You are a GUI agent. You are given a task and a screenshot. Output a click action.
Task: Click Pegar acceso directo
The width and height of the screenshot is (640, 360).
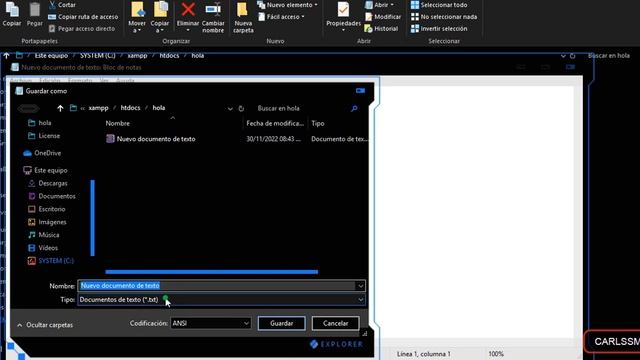[x=82, y=29]
